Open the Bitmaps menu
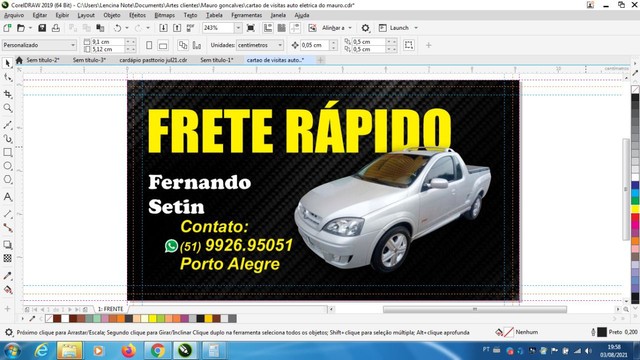 point(164,15)
